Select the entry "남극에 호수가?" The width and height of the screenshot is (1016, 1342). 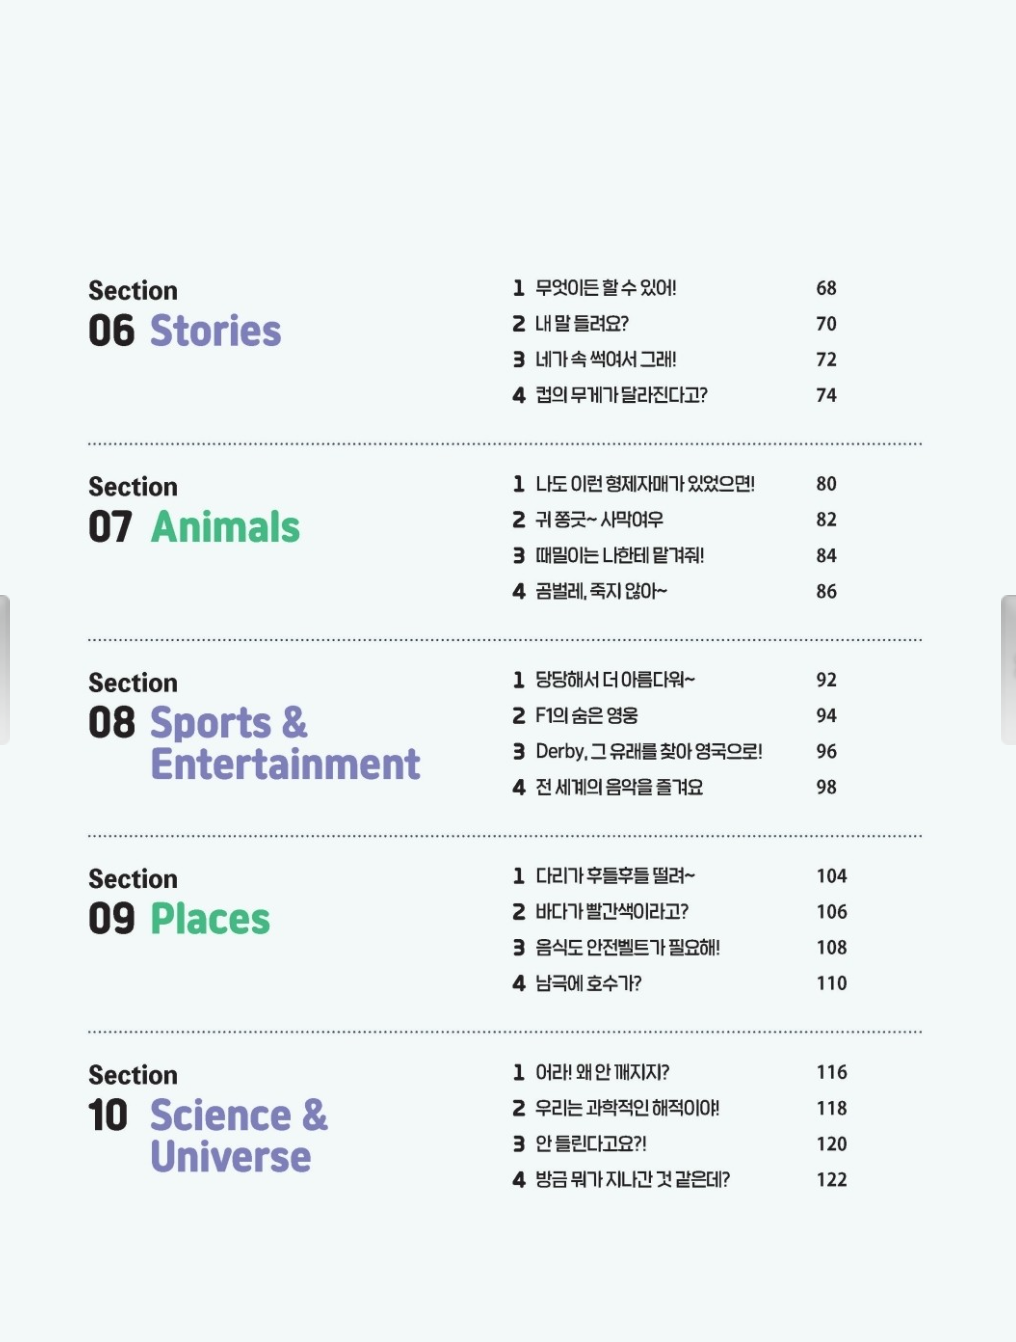(x=588, y=984)
